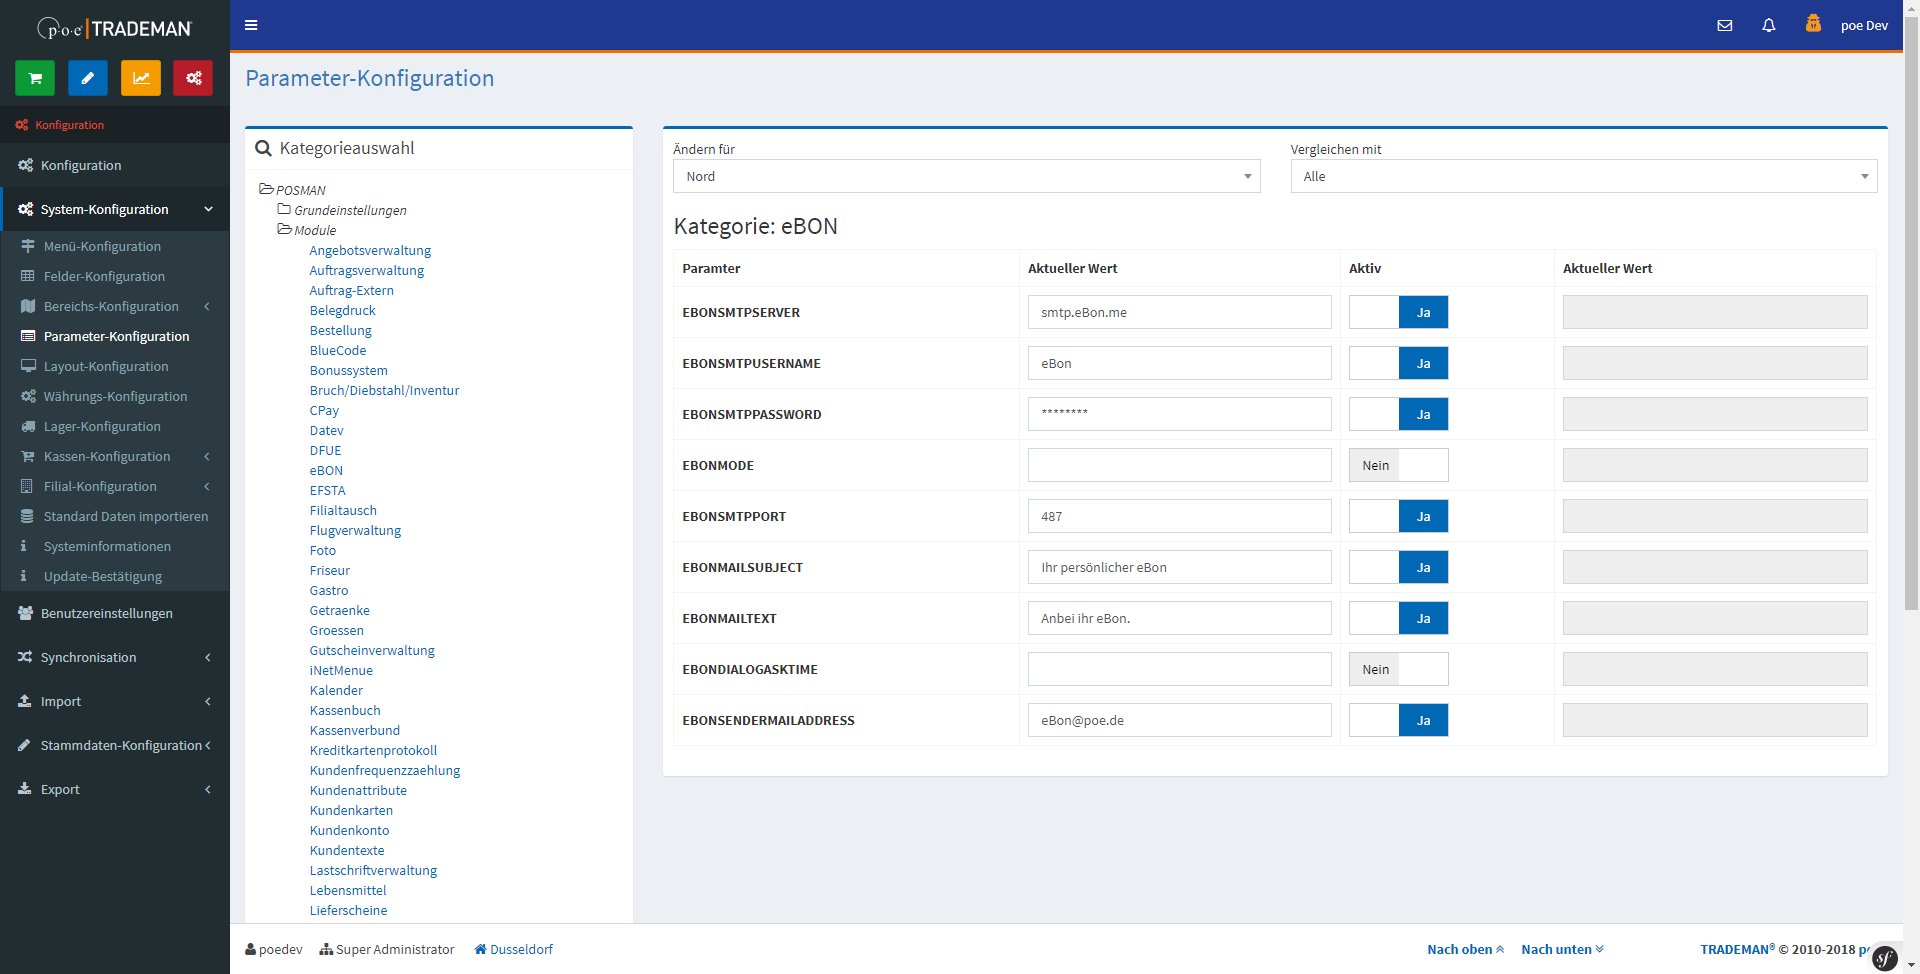Click the user avatar icon beside poe Dev

(x=1813, y=23)
